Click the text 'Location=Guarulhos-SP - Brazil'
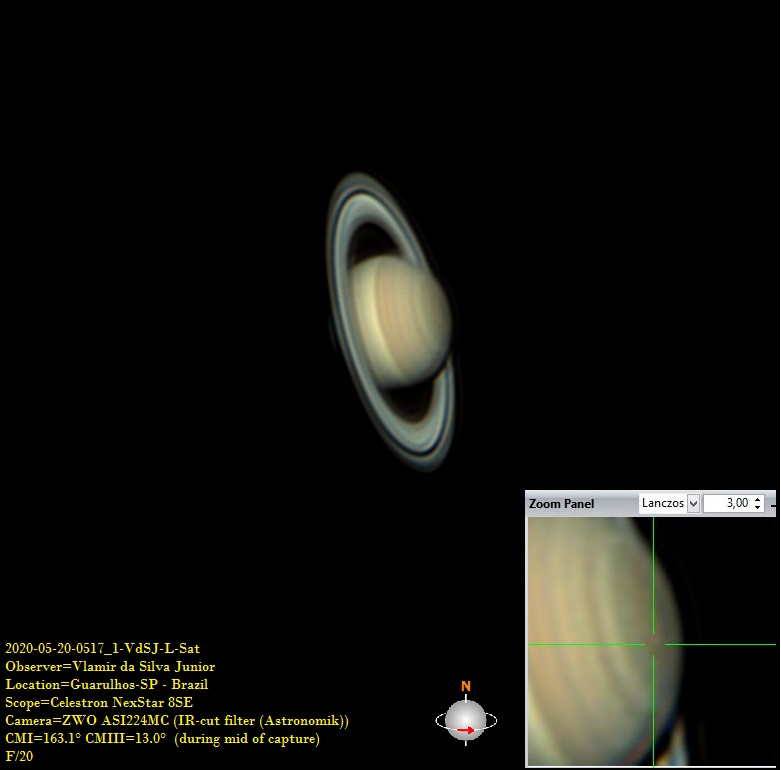The height and width of the screenshot is (770, 781). [107, 684]
